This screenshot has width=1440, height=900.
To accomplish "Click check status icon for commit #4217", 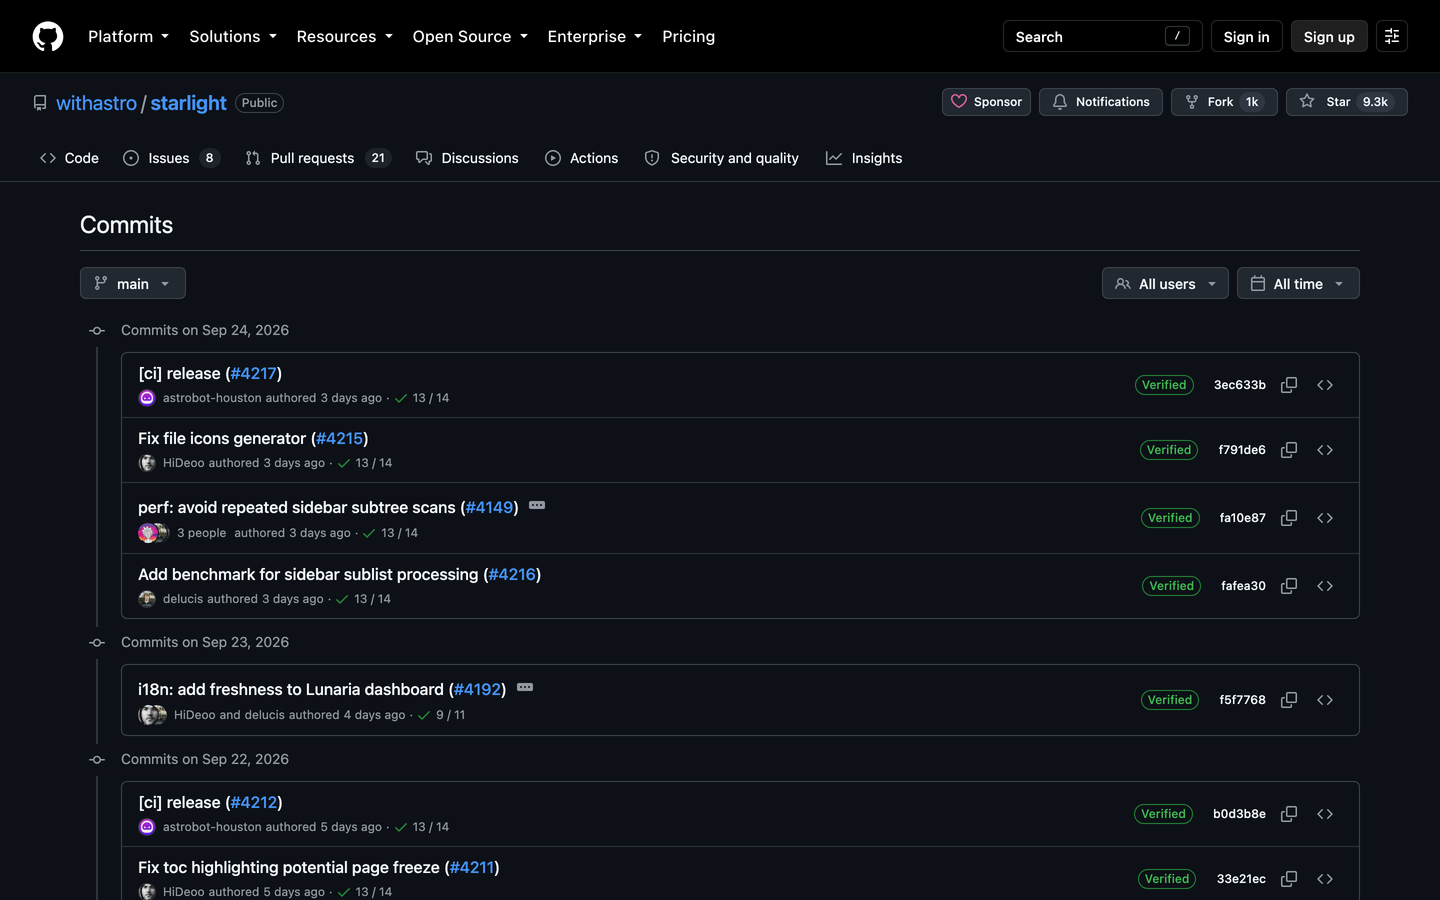I will click(401, 398).
